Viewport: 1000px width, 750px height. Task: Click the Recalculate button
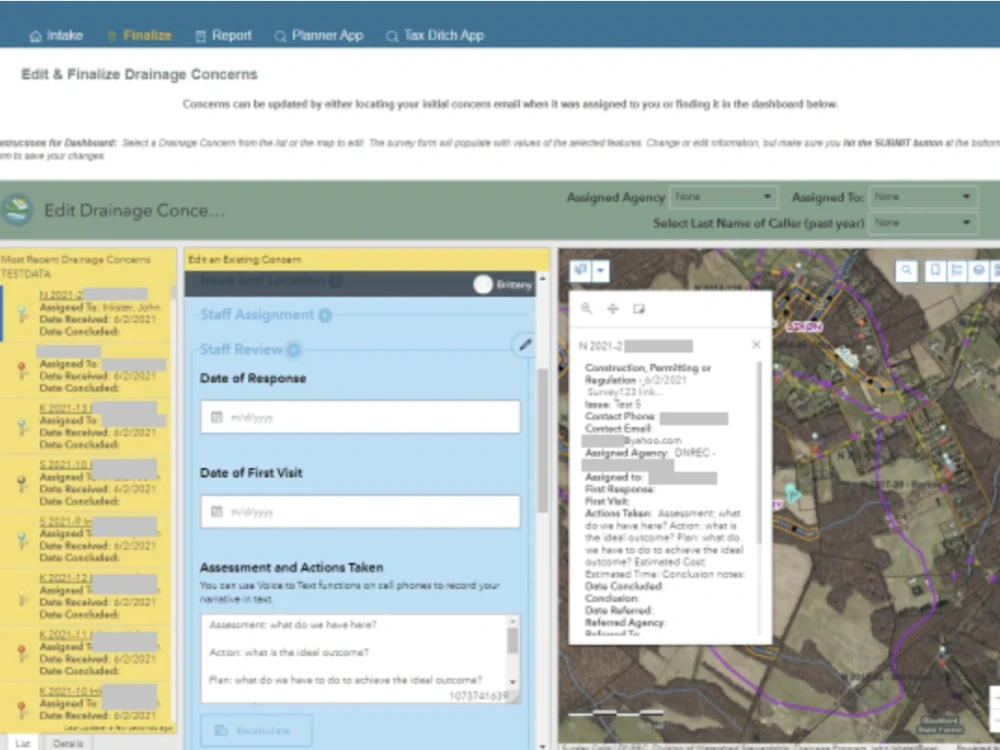pos(256,730)
